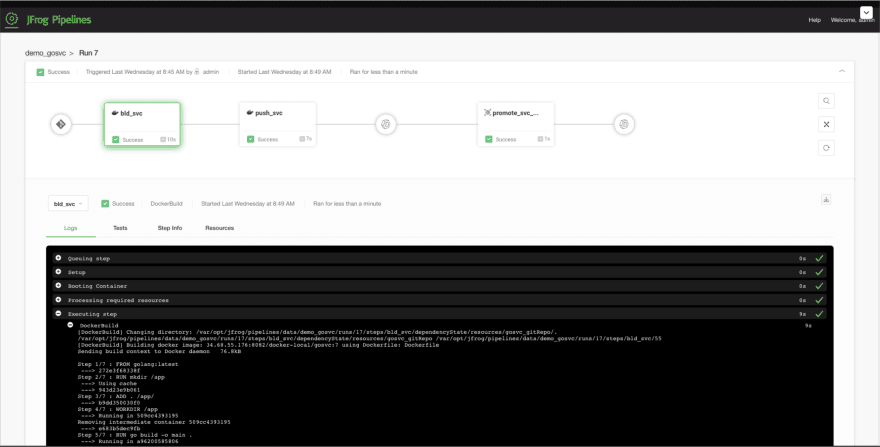Go to demo_gosvc breadcrumb link

point(45,53)
